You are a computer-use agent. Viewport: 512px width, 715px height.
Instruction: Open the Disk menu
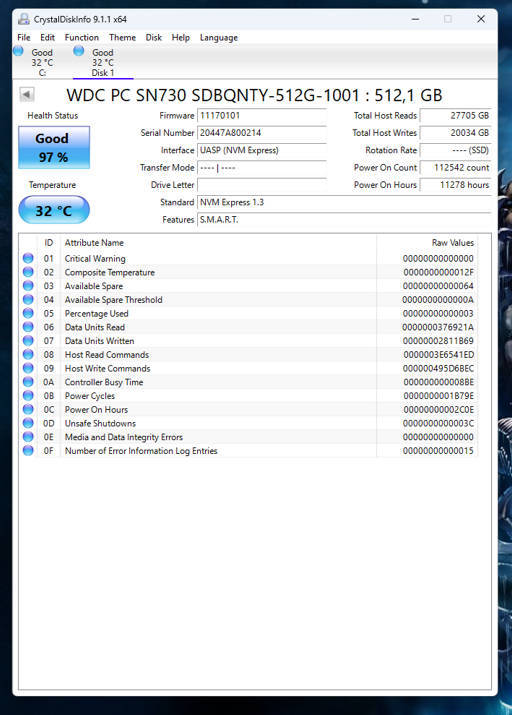point(154,37)
